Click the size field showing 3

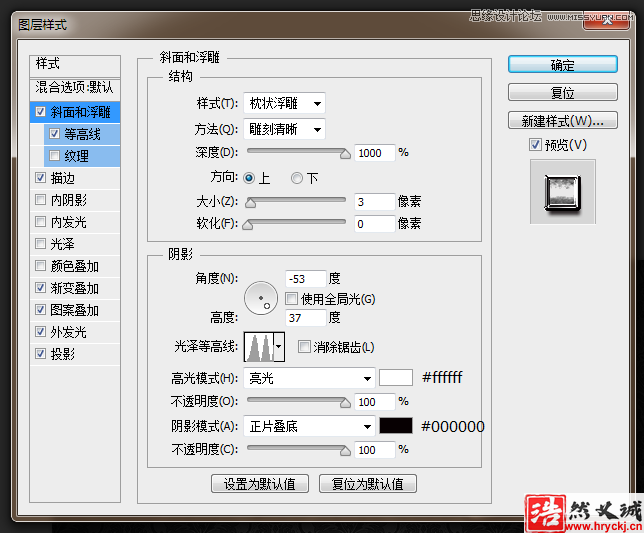375,202
